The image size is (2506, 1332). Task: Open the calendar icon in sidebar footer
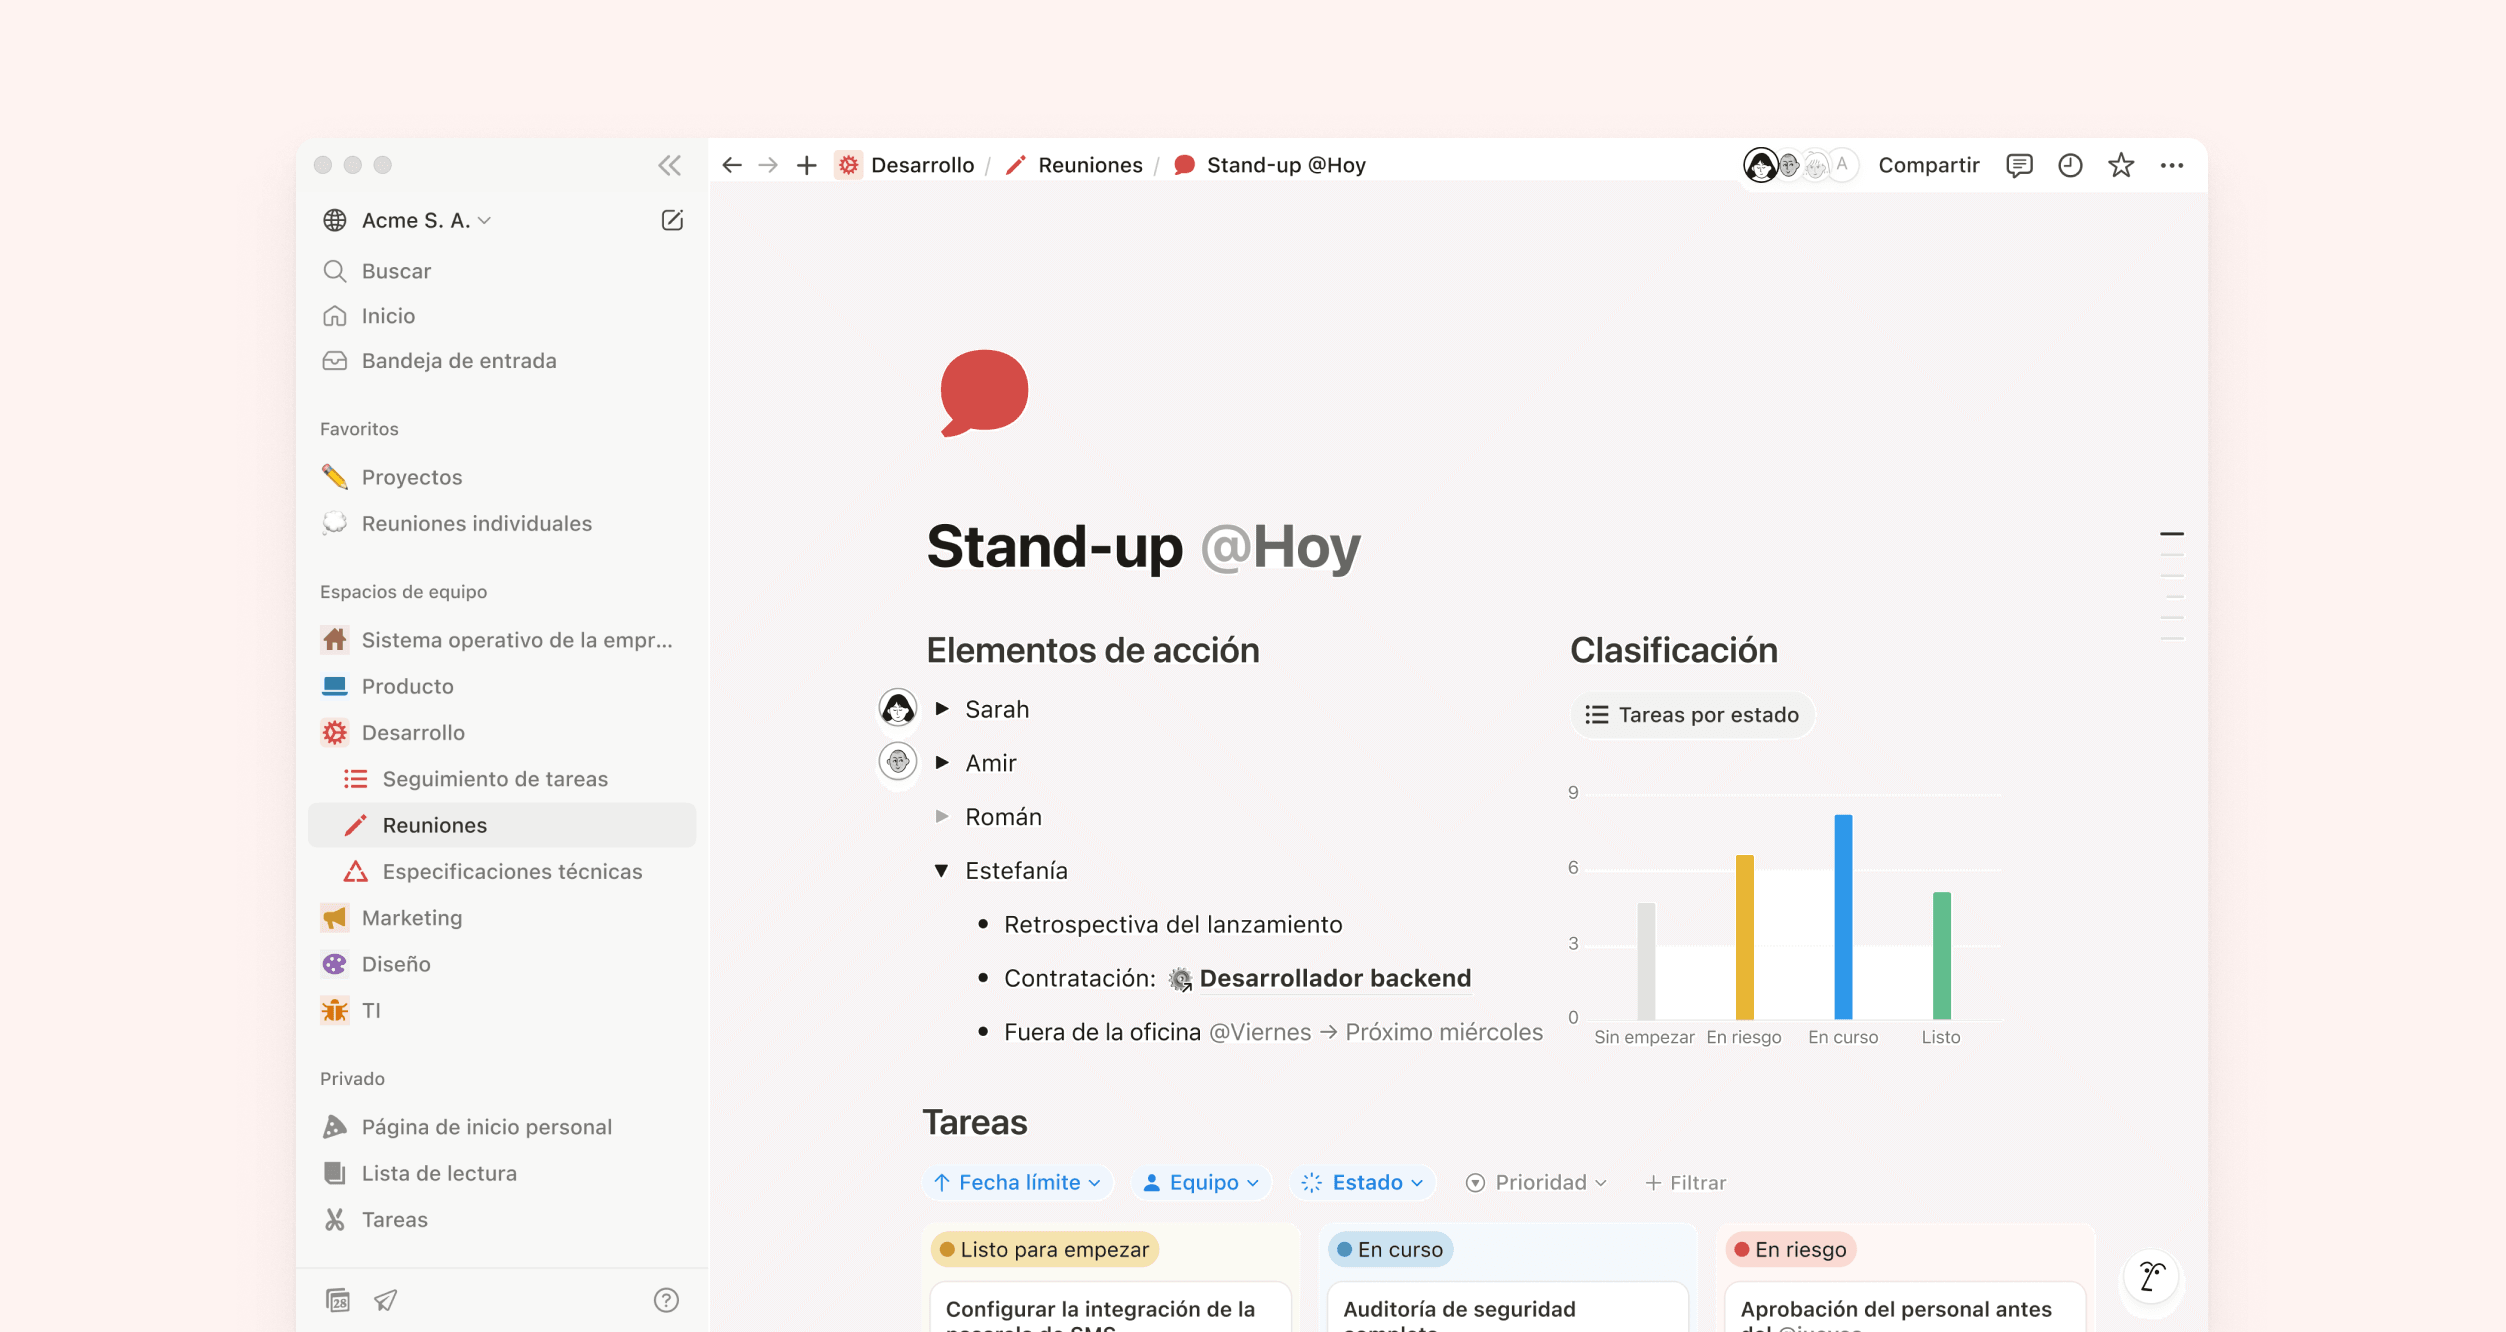(x=338, y=1300)
